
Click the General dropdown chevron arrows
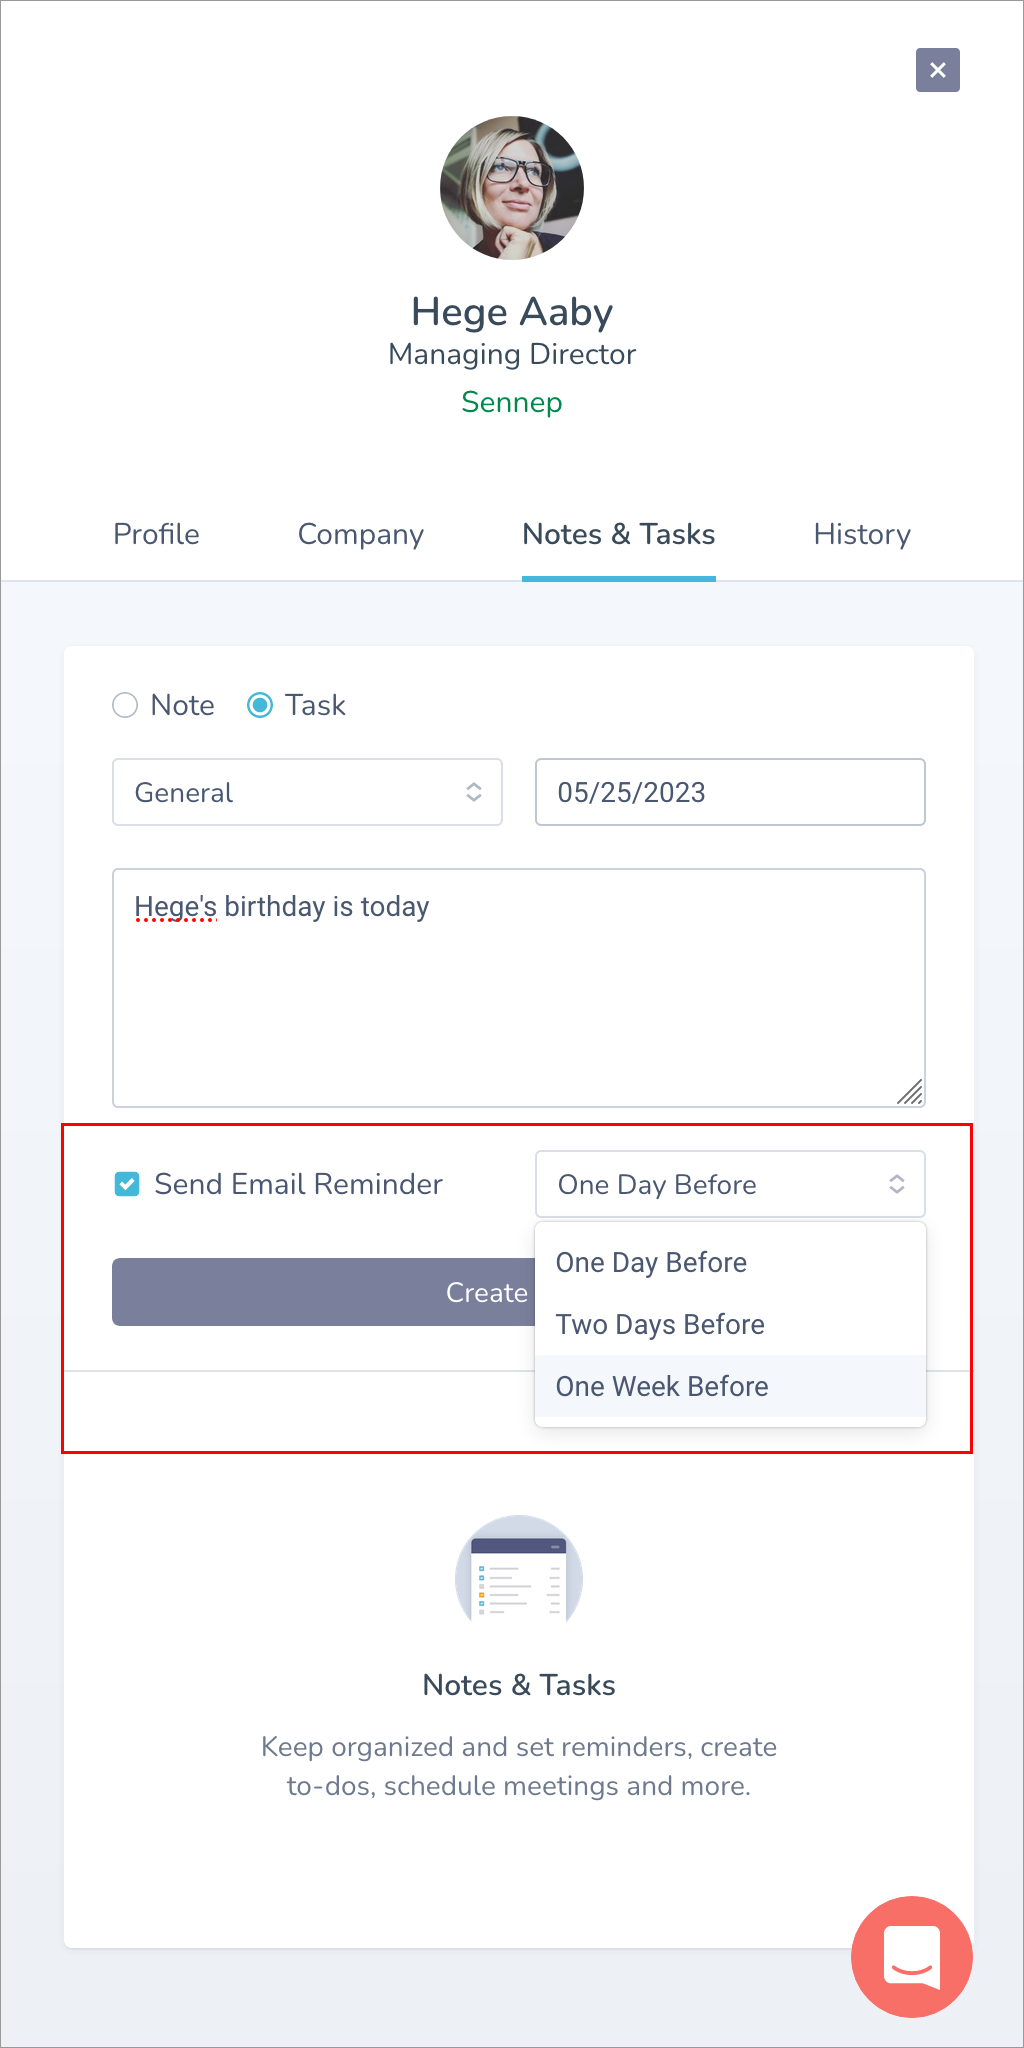coord(474,792)
